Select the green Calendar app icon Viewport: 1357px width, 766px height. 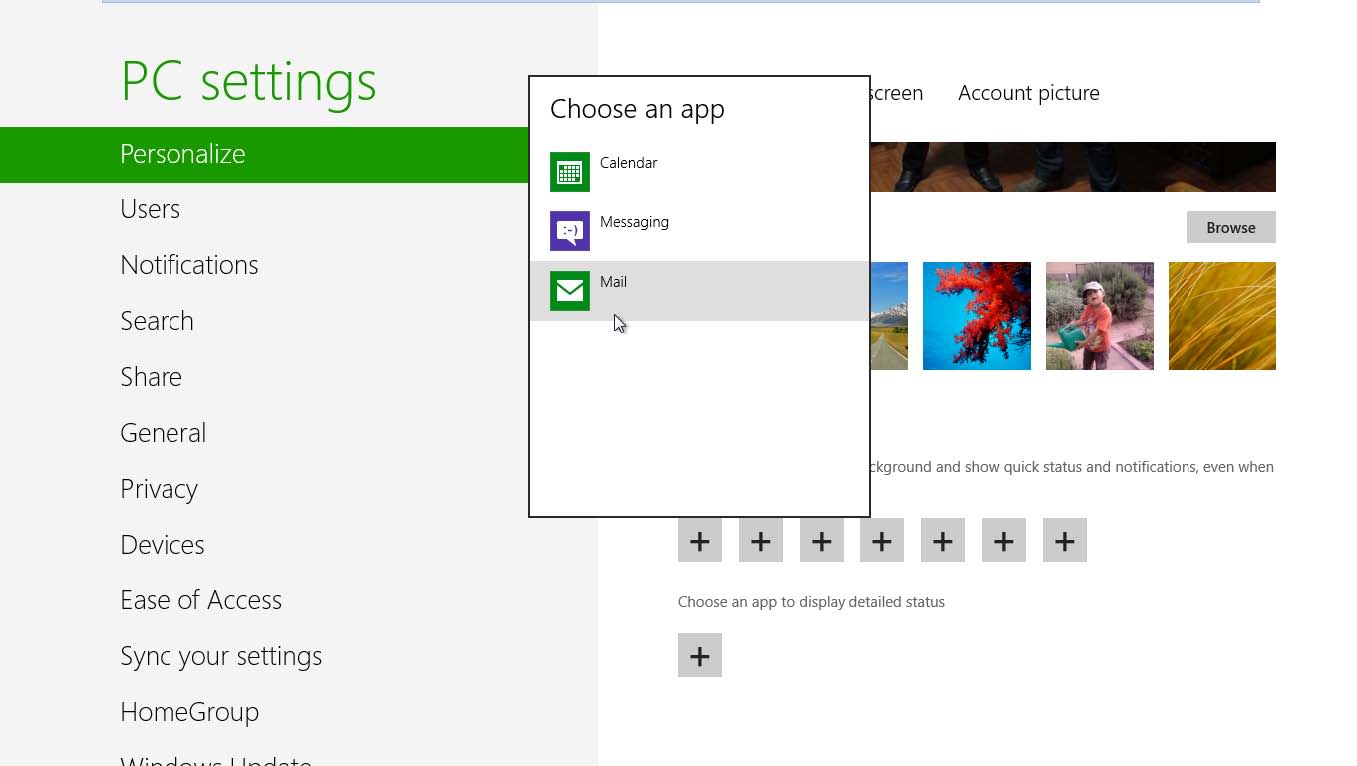(570, 172)
